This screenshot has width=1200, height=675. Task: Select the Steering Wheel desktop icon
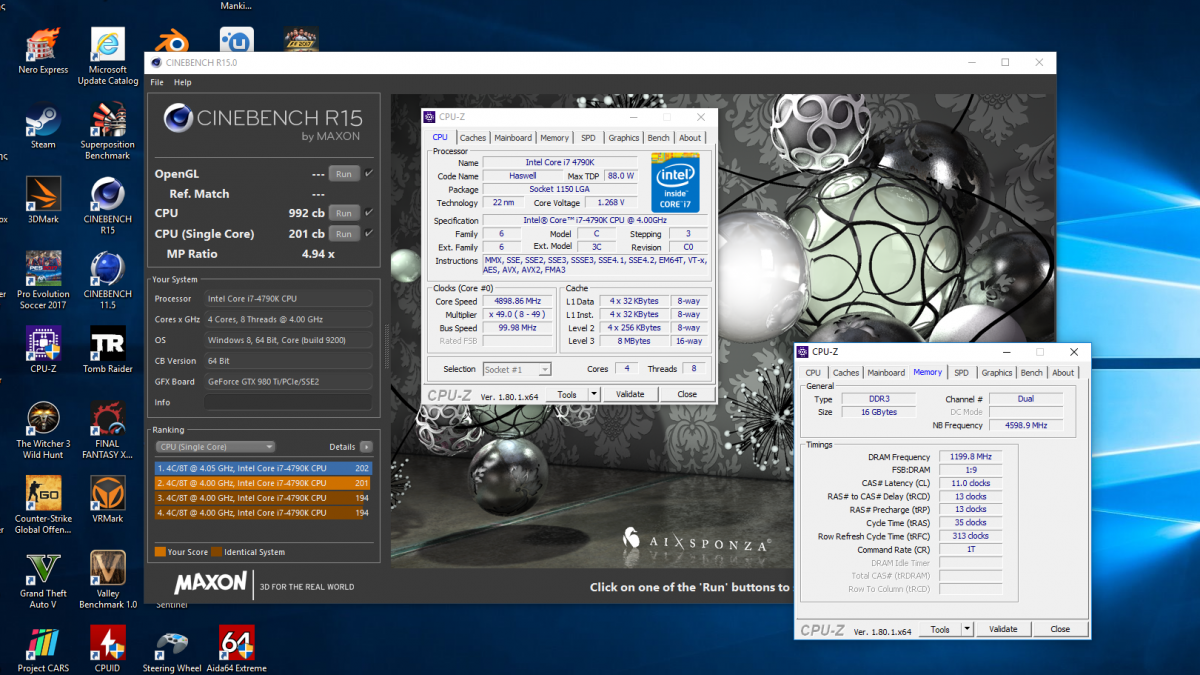[172, 650]
